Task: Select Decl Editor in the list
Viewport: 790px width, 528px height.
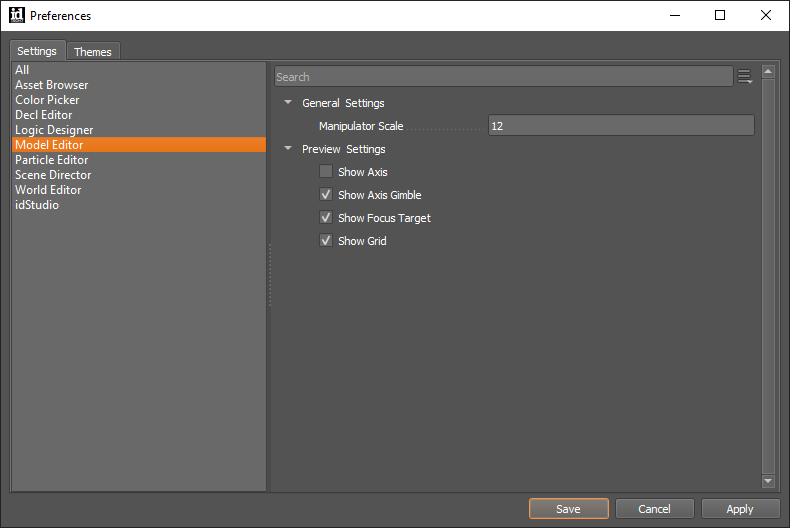Action: (139, 115)
